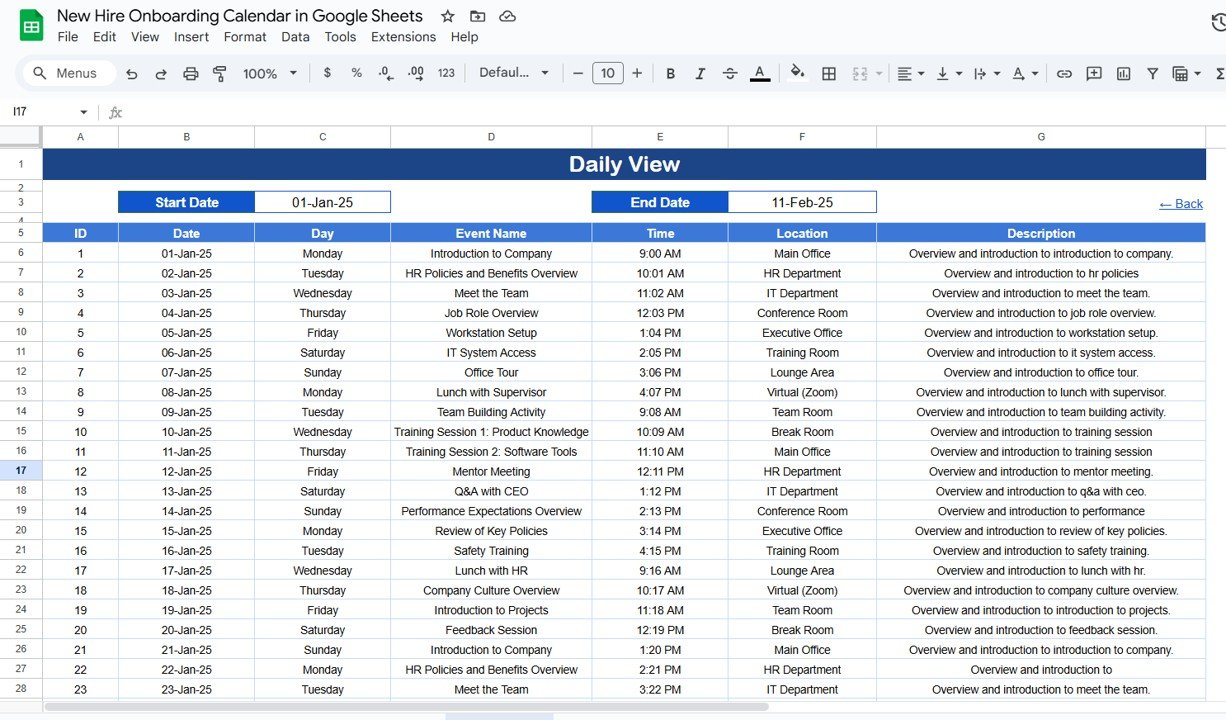1226x720 pixels.
Task: Insert a comment
Action: [1094, 73]
